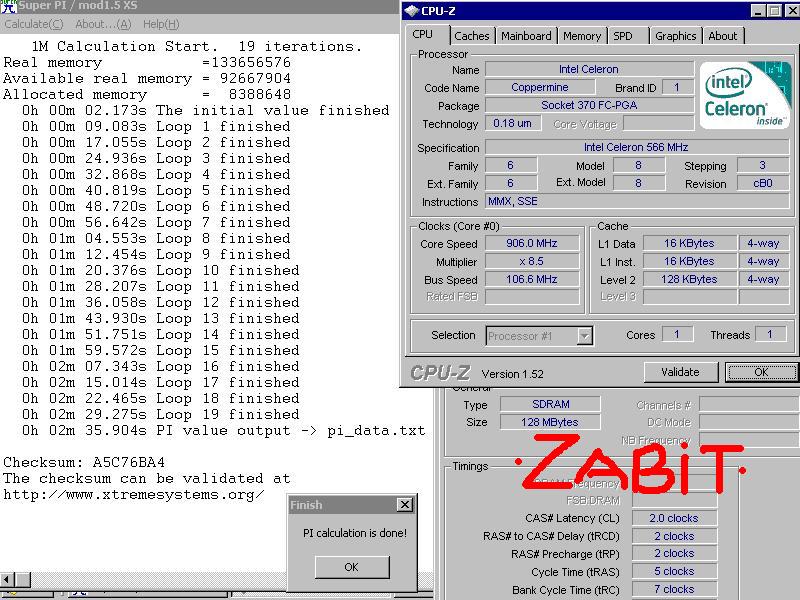Click the Super PI scrollbar left arrow
The height and width of the screenshot is (600, 800).
(x=7, y=580)
